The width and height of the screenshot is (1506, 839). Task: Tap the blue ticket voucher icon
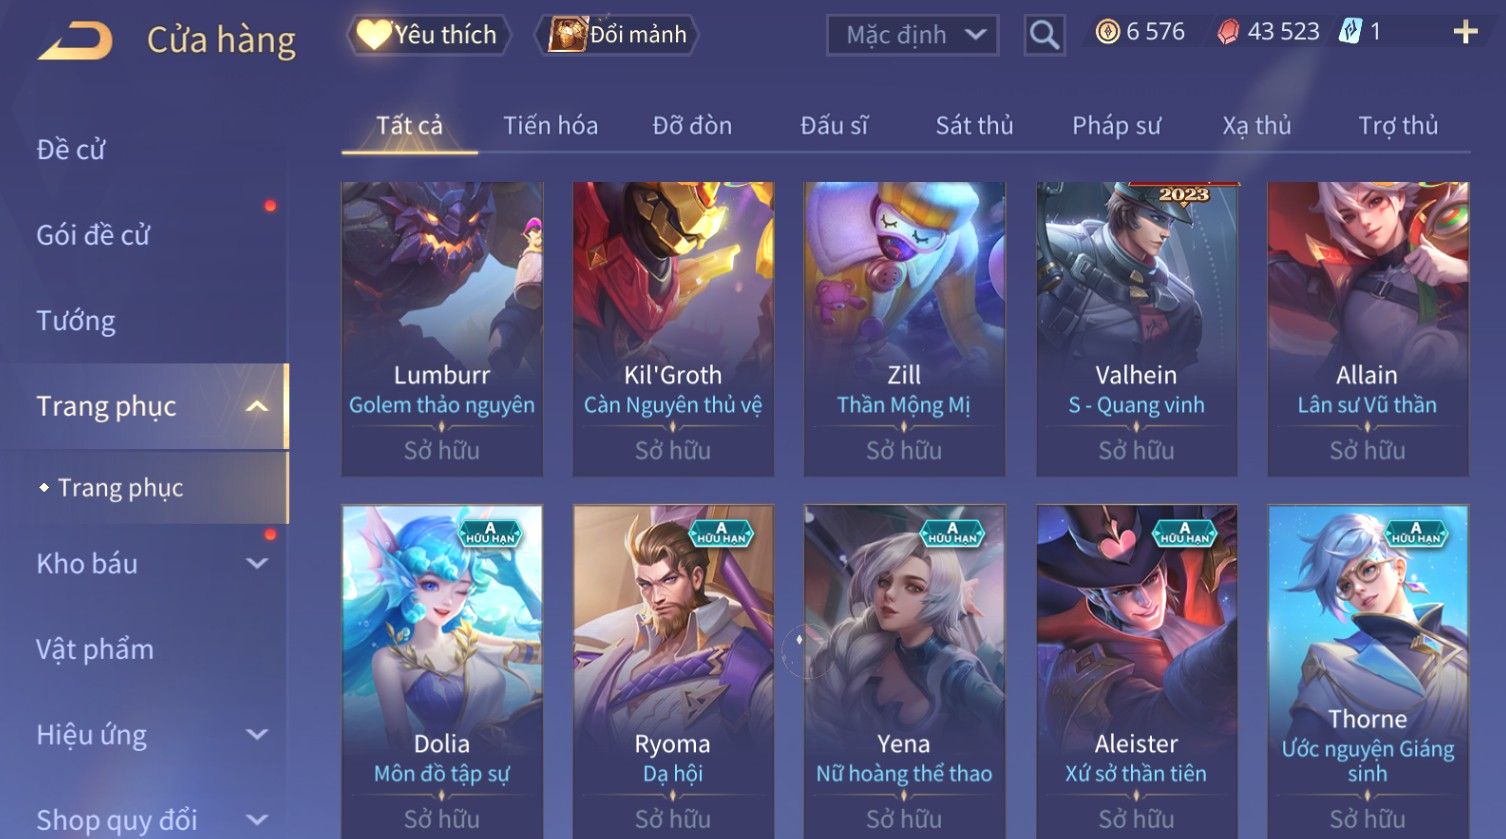[1350, 32]
